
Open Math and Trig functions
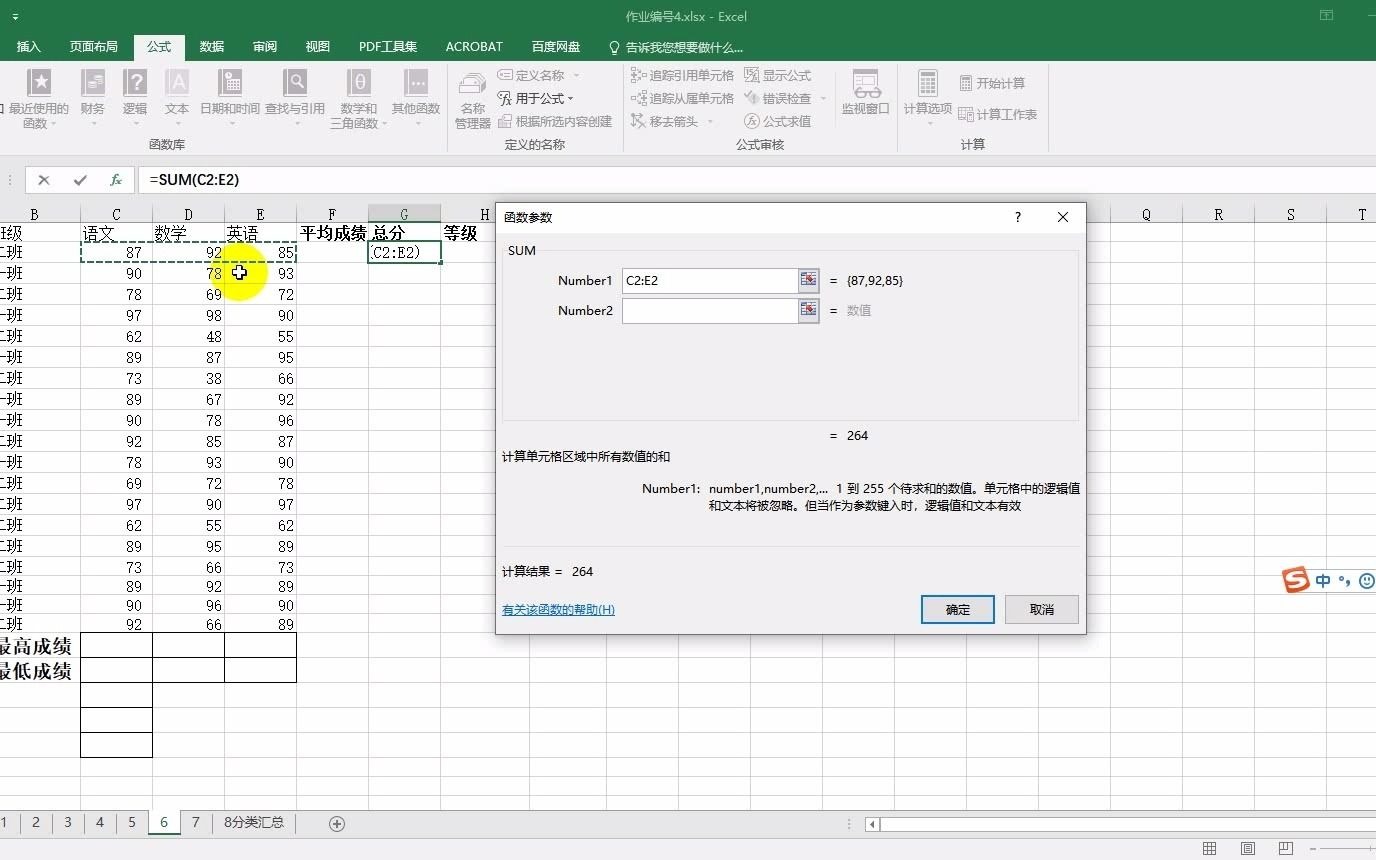(x=358, y=99)
